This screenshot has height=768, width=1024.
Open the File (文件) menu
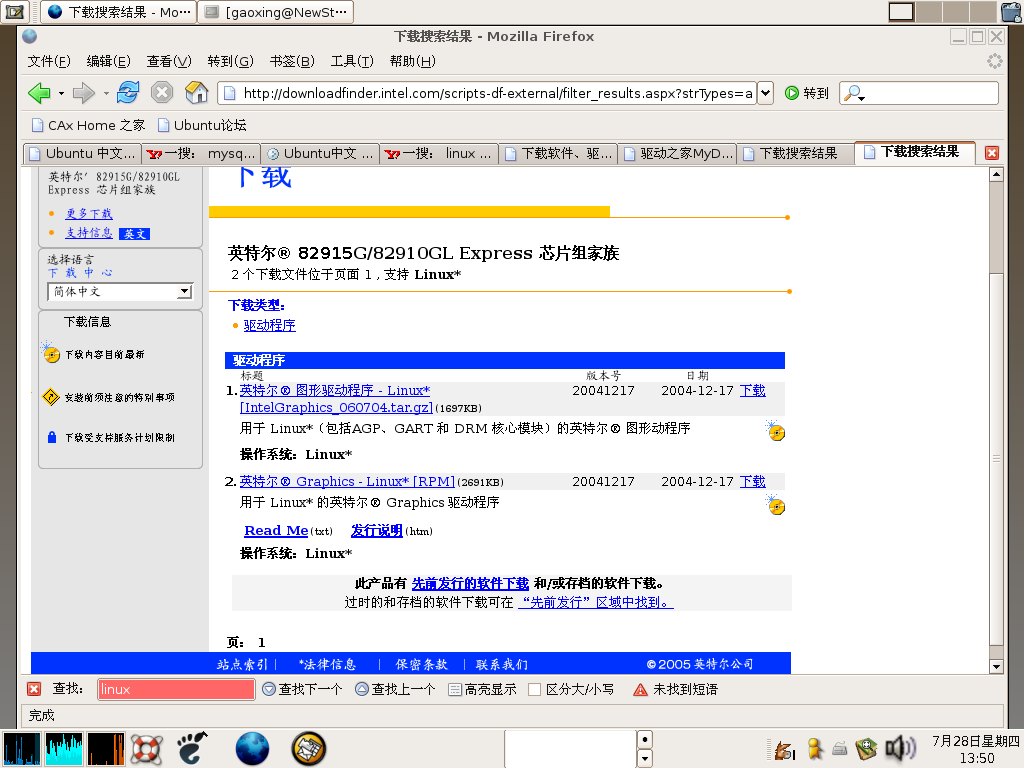click(x=49, y=61)
